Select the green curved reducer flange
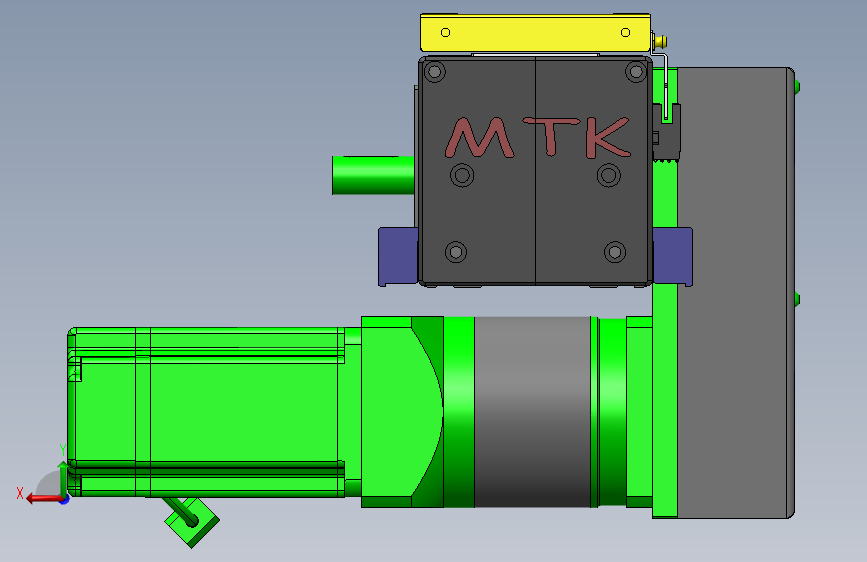This screenshot has width=867, height=562. click(402, 412)
